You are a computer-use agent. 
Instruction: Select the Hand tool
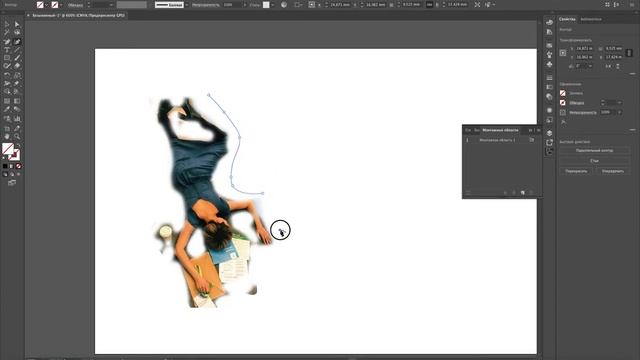tap(7, 137)
